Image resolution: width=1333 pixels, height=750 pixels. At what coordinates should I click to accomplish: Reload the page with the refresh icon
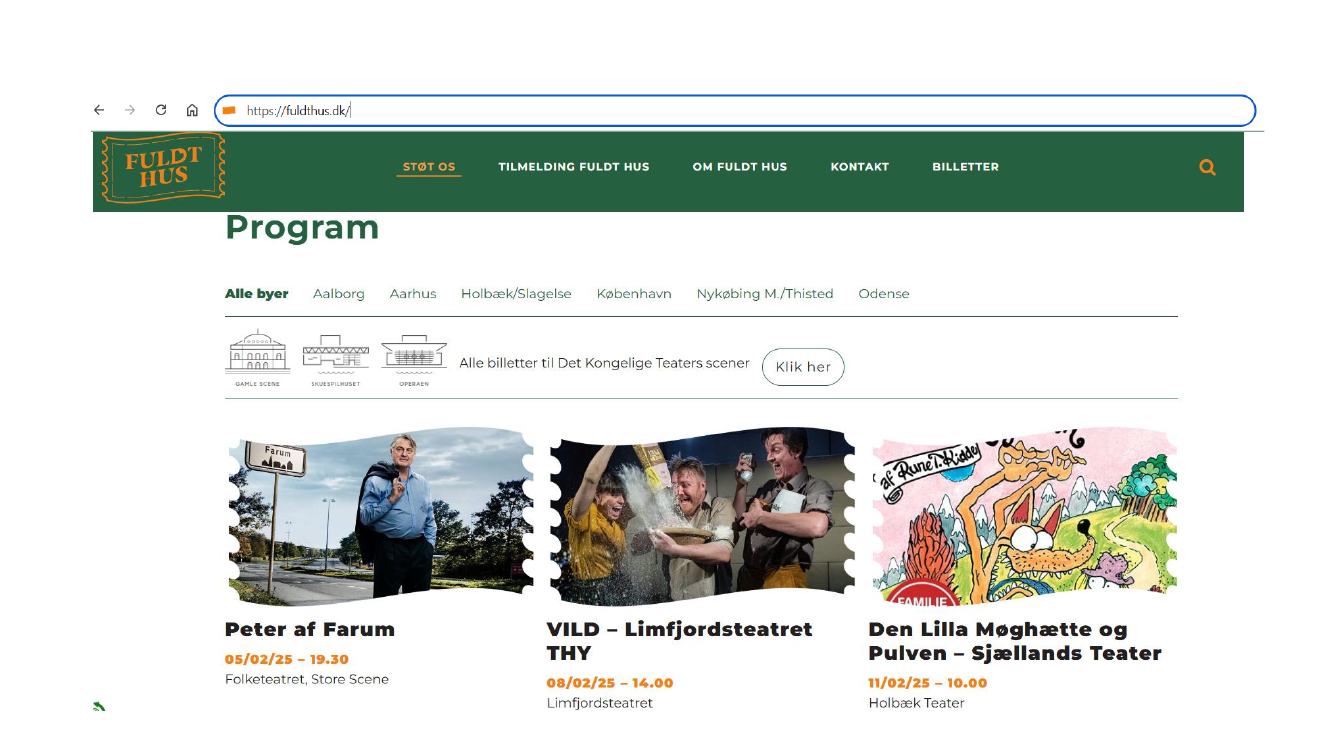(161, 110)
